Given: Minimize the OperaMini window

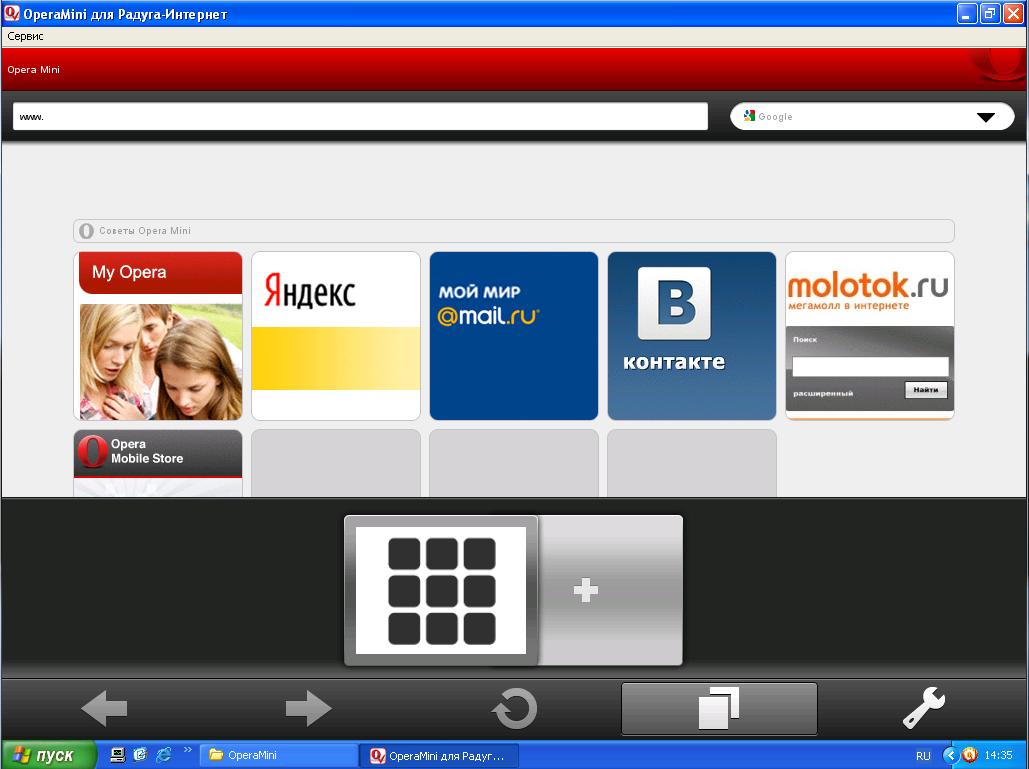Looking at the screenshot, I should pyautogui.click(x=967, y=13).
